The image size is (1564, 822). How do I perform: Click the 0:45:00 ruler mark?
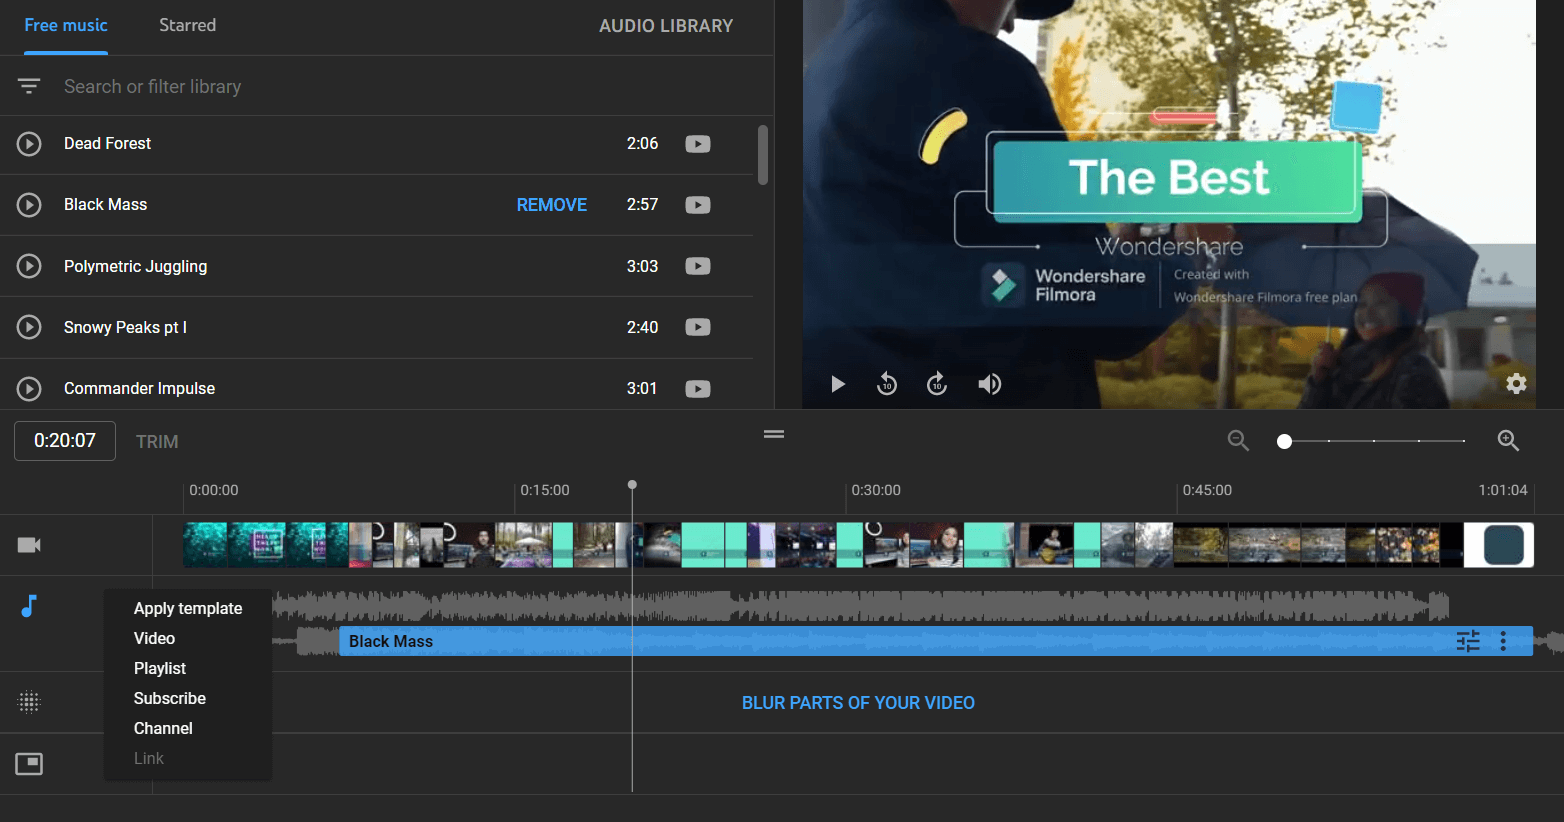click(x=1207, y=491)
